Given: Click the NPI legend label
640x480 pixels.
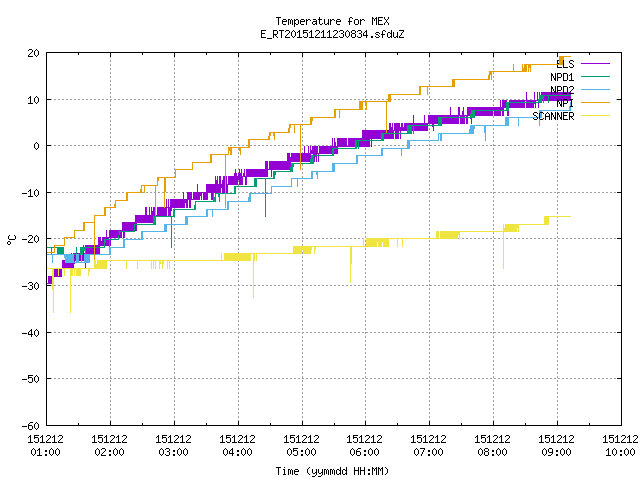Looking at the screenshot, I should (565, 103).
